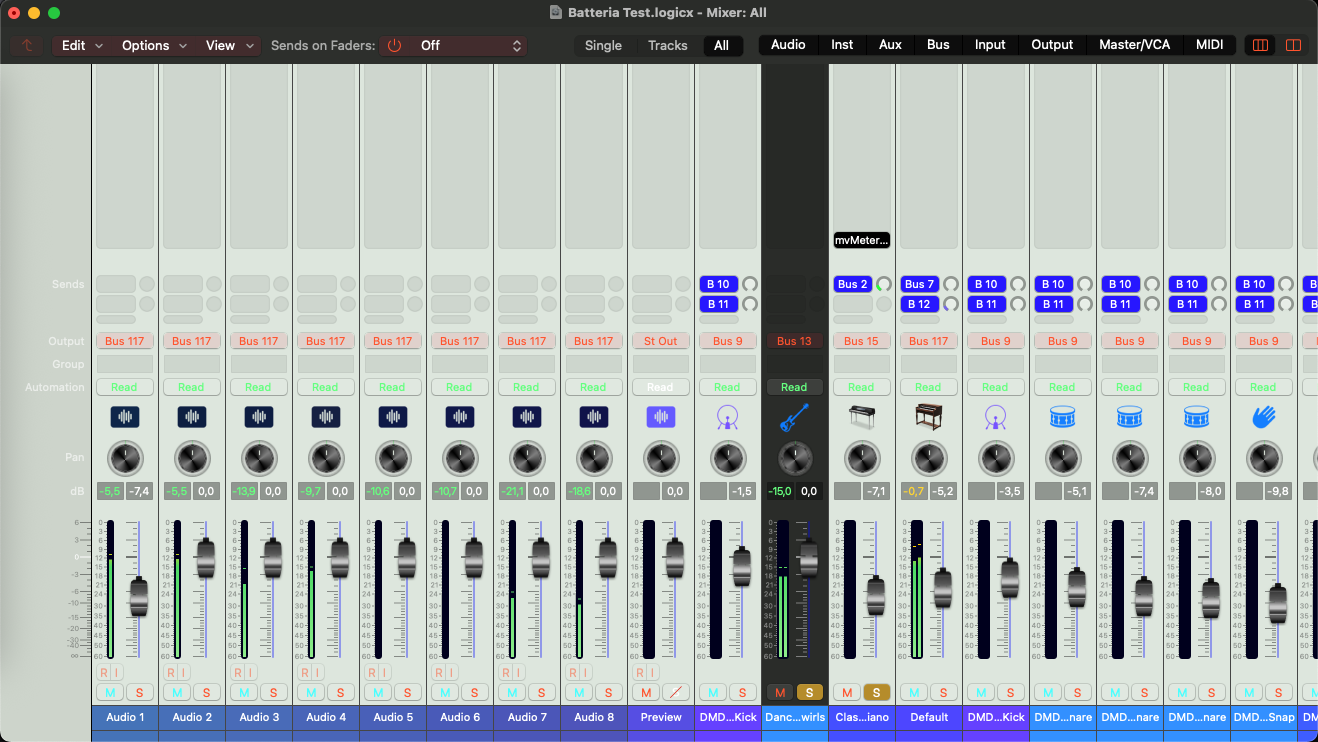Mute the Audio 3 channel
Viewport: 1318px width, 742px height.
tap(244, 692)
